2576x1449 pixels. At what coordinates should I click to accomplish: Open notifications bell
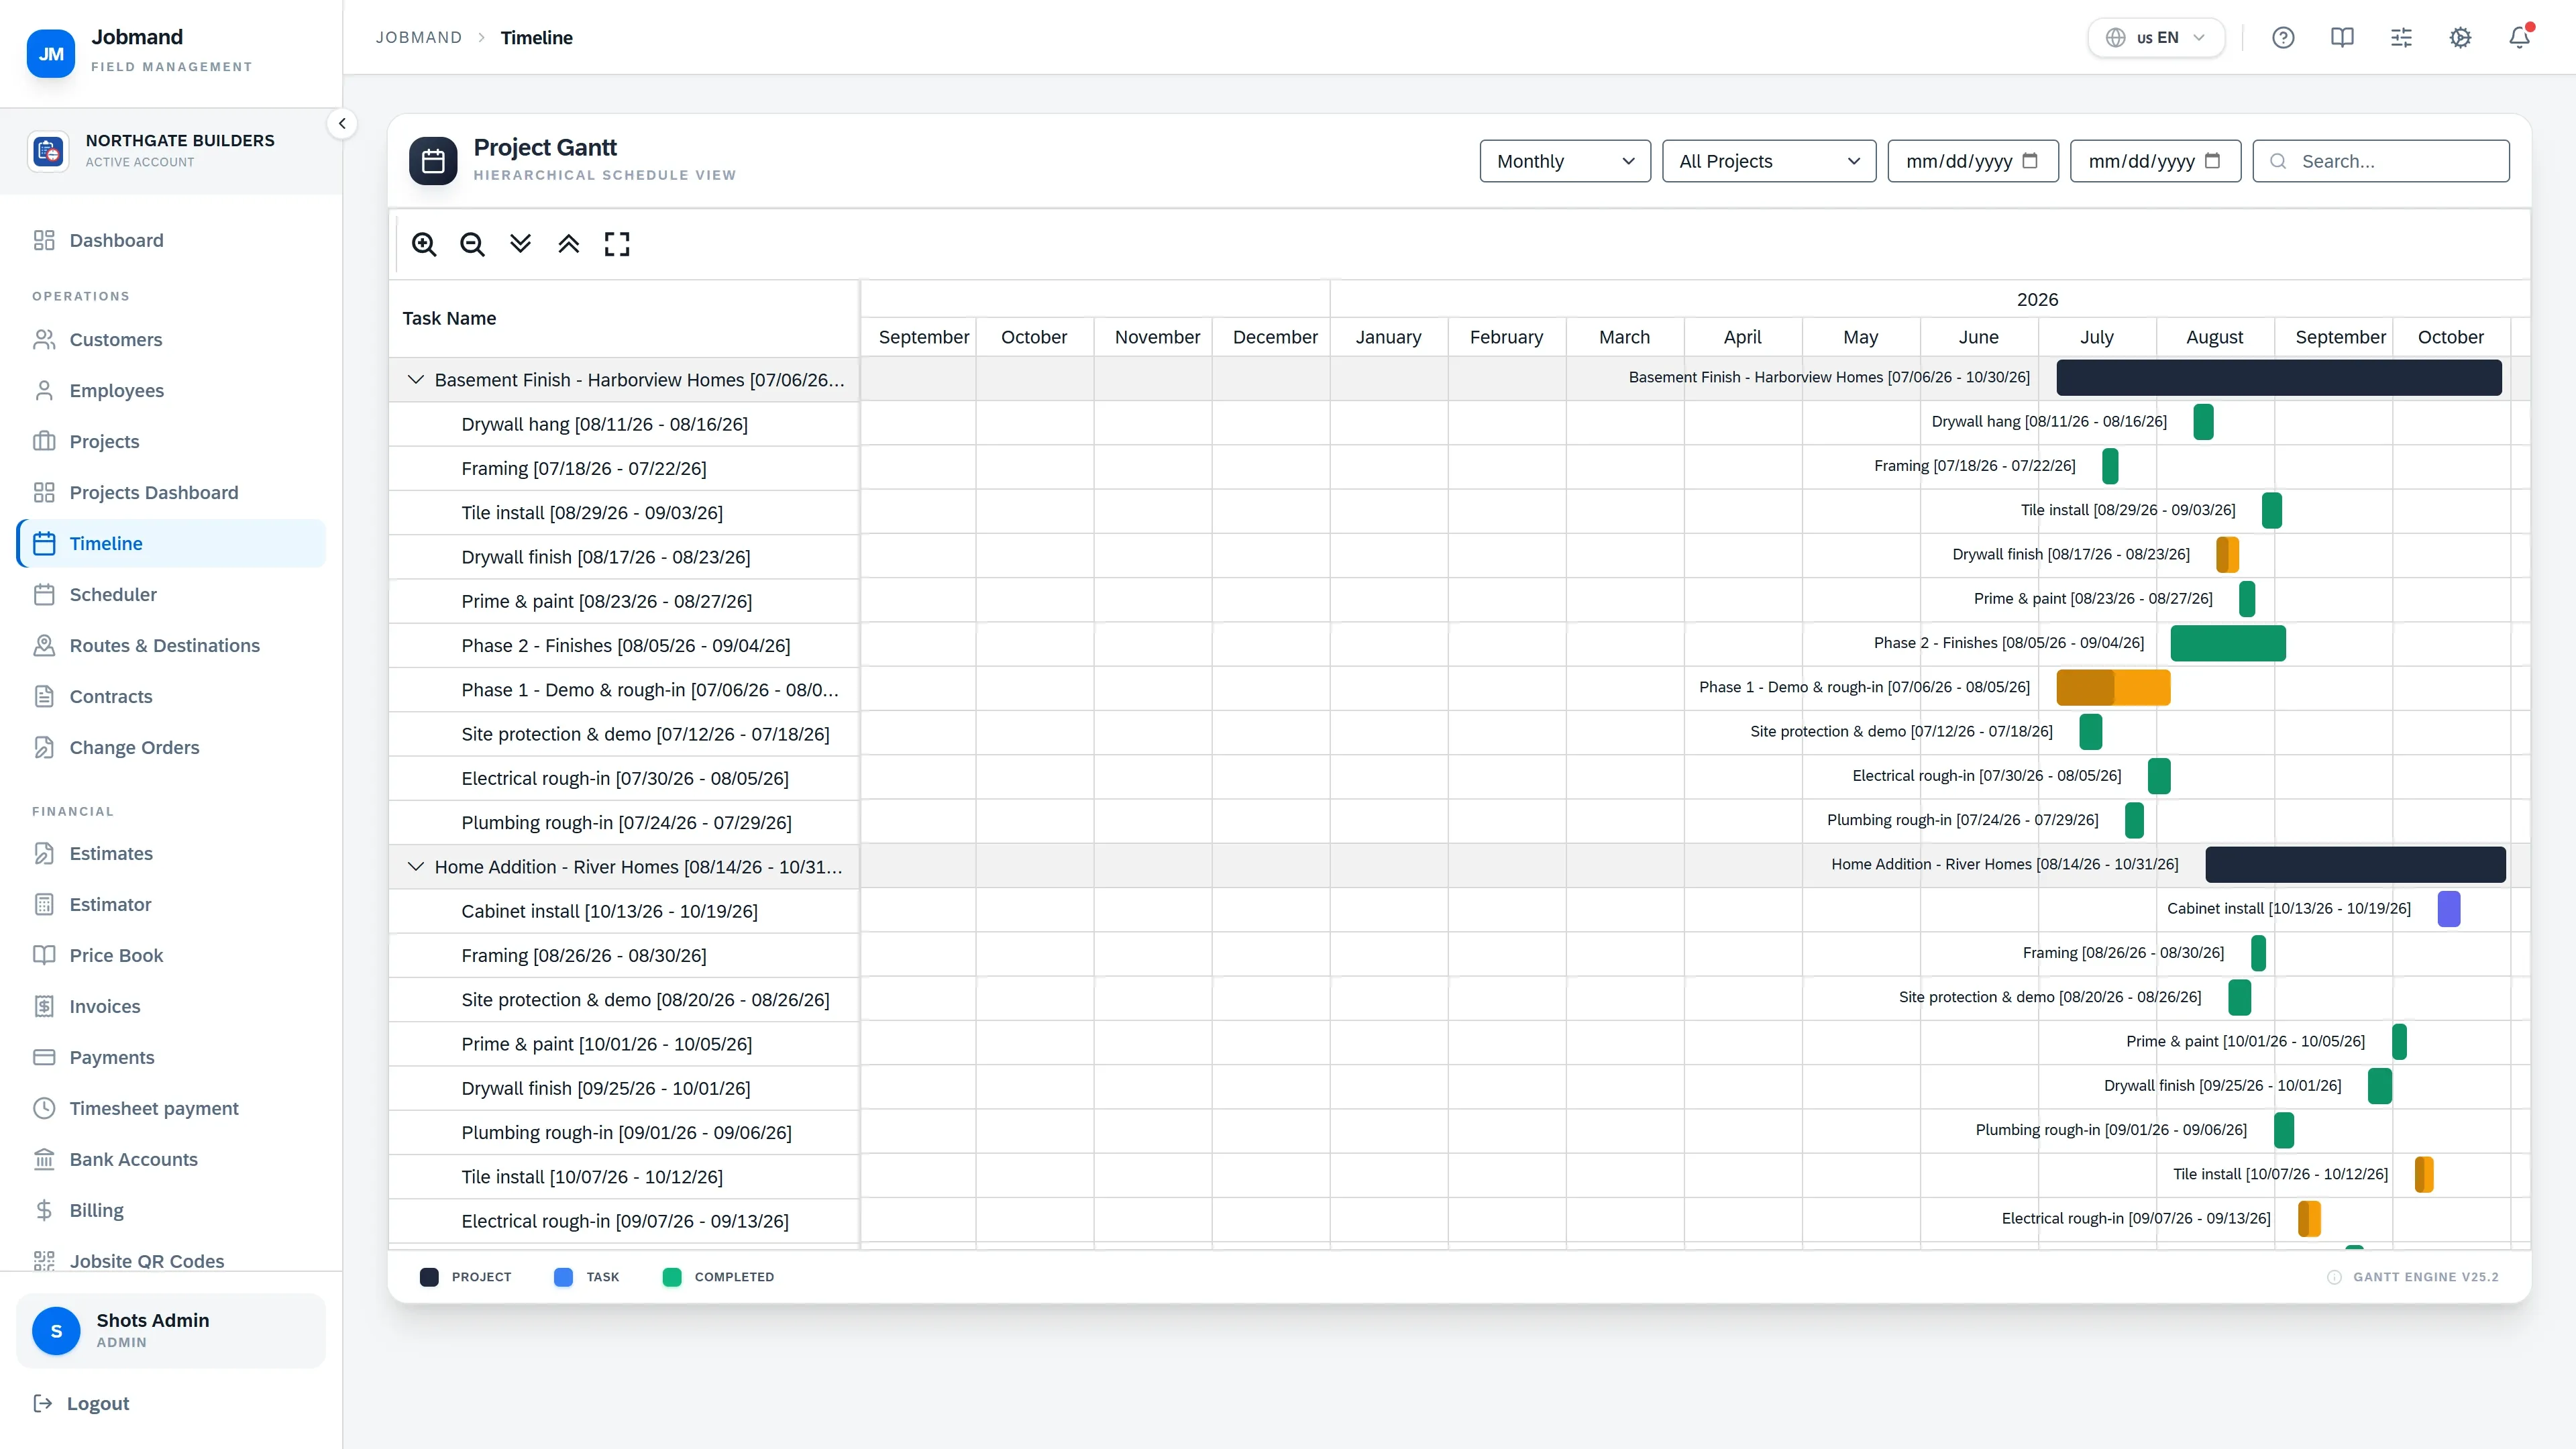pyautogui.click(x=2519, y=38)
